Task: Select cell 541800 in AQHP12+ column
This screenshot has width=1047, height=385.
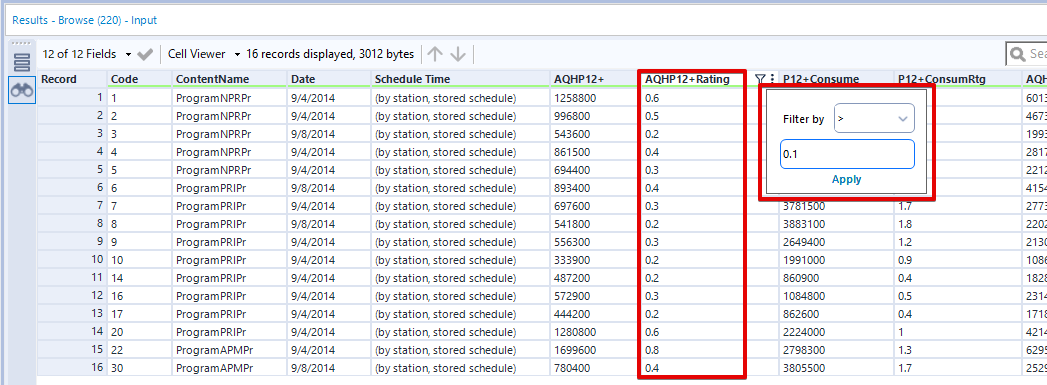Action: pyautogui.click(x=594, y=224)
